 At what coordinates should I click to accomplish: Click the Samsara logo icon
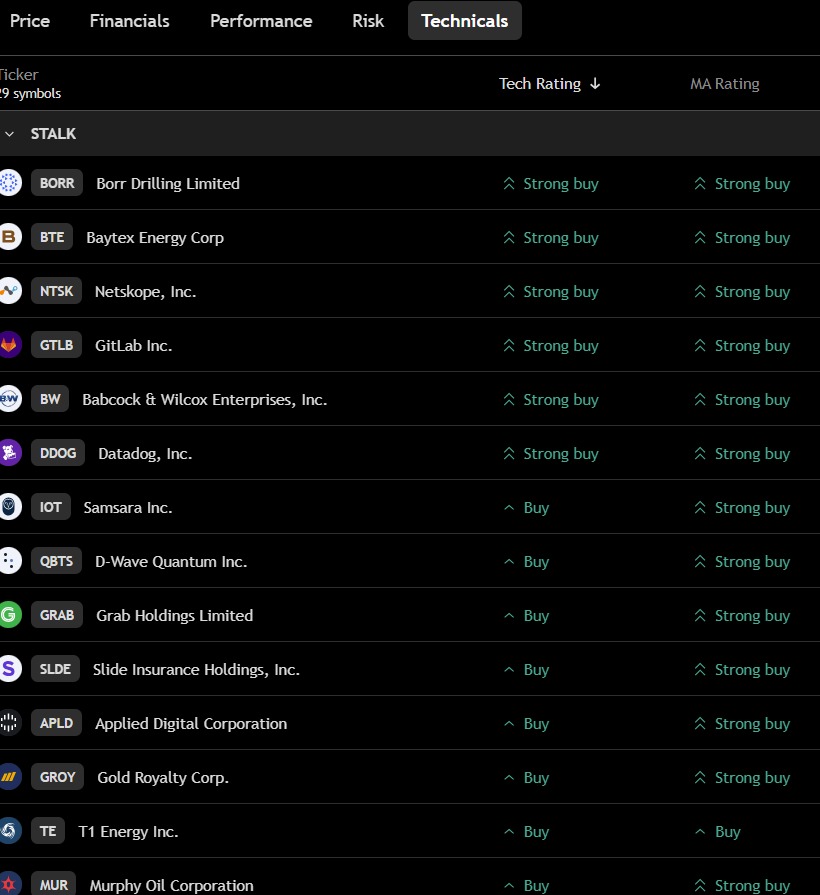(9, 507)
